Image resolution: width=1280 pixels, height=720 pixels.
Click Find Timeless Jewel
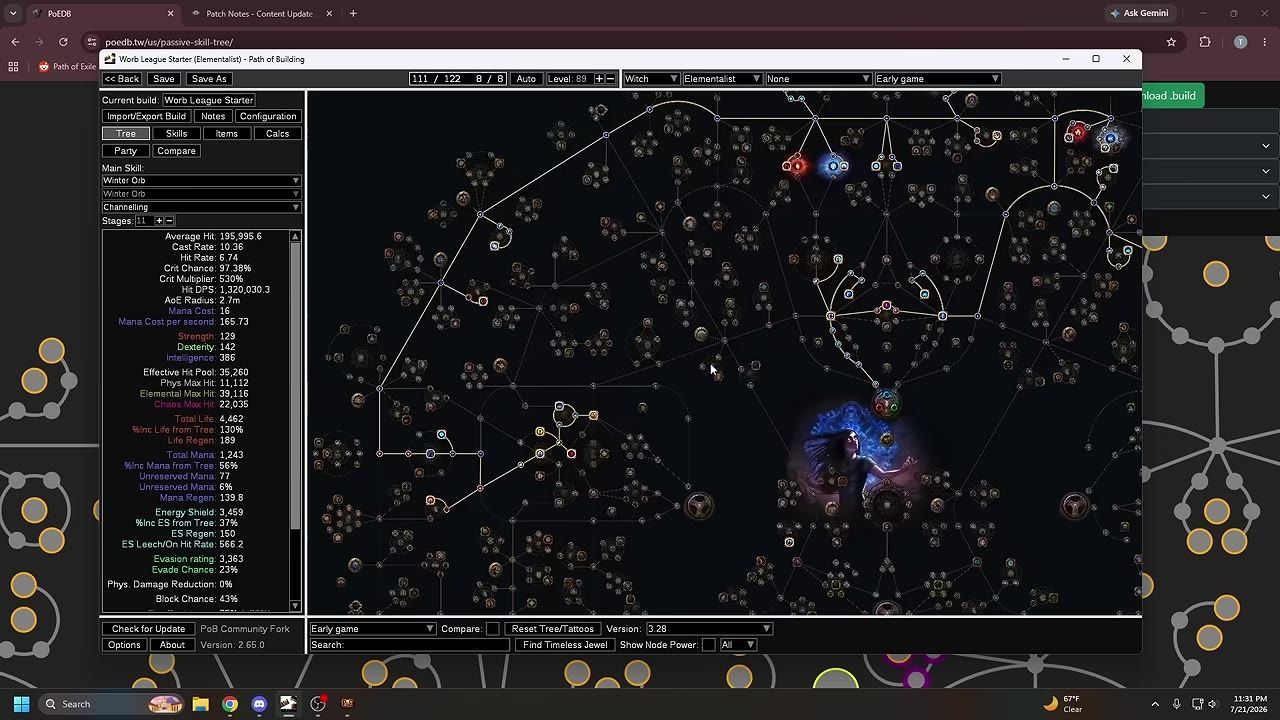565,645
